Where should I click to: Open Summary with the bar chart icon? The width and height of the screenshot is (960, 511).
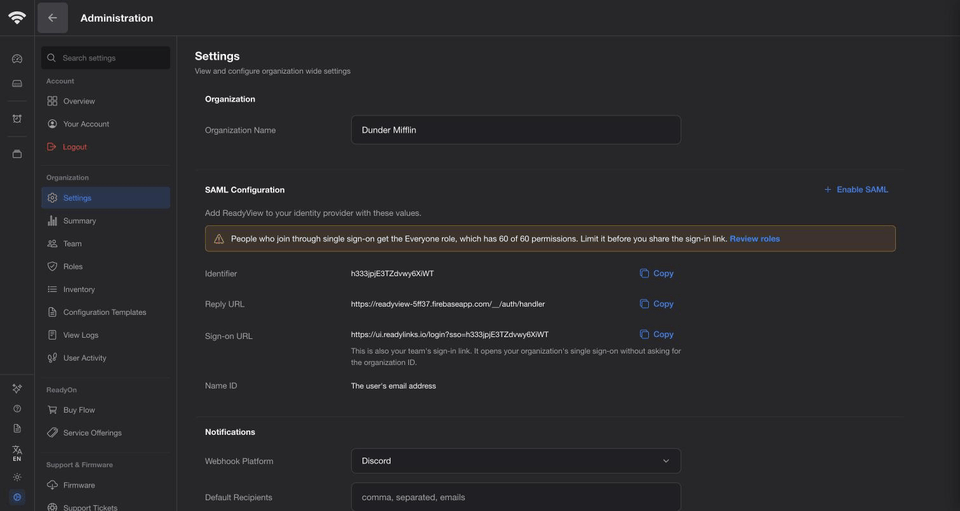105,221
